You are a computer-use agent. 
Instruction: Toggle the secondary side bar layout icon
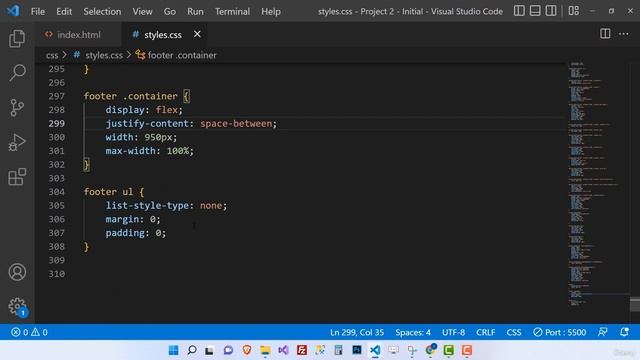[x=551, y=11]
